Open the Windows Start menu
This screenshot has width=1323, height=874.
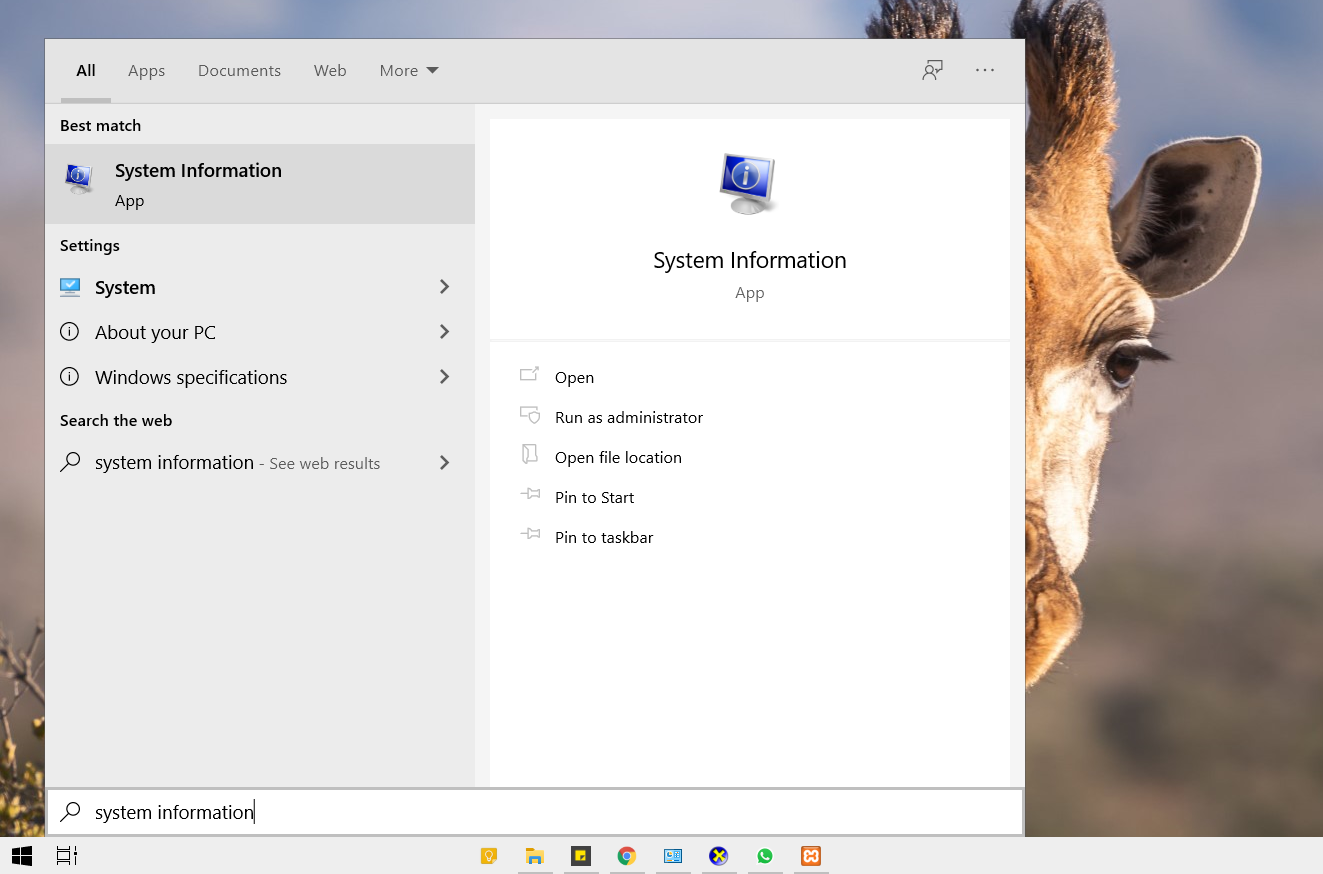[21, 856]
